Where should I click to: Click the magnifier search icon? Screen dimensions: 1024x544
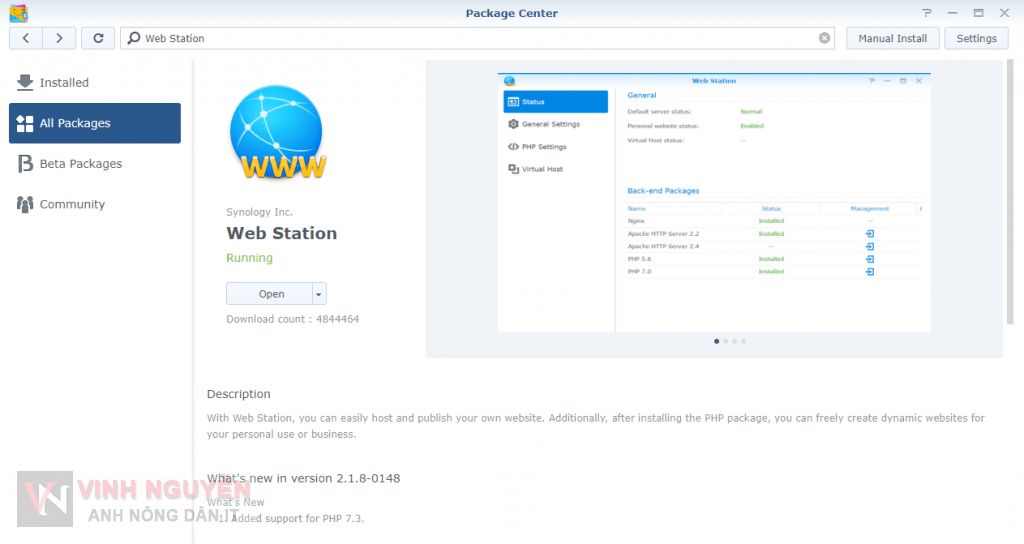coord(134,38)
